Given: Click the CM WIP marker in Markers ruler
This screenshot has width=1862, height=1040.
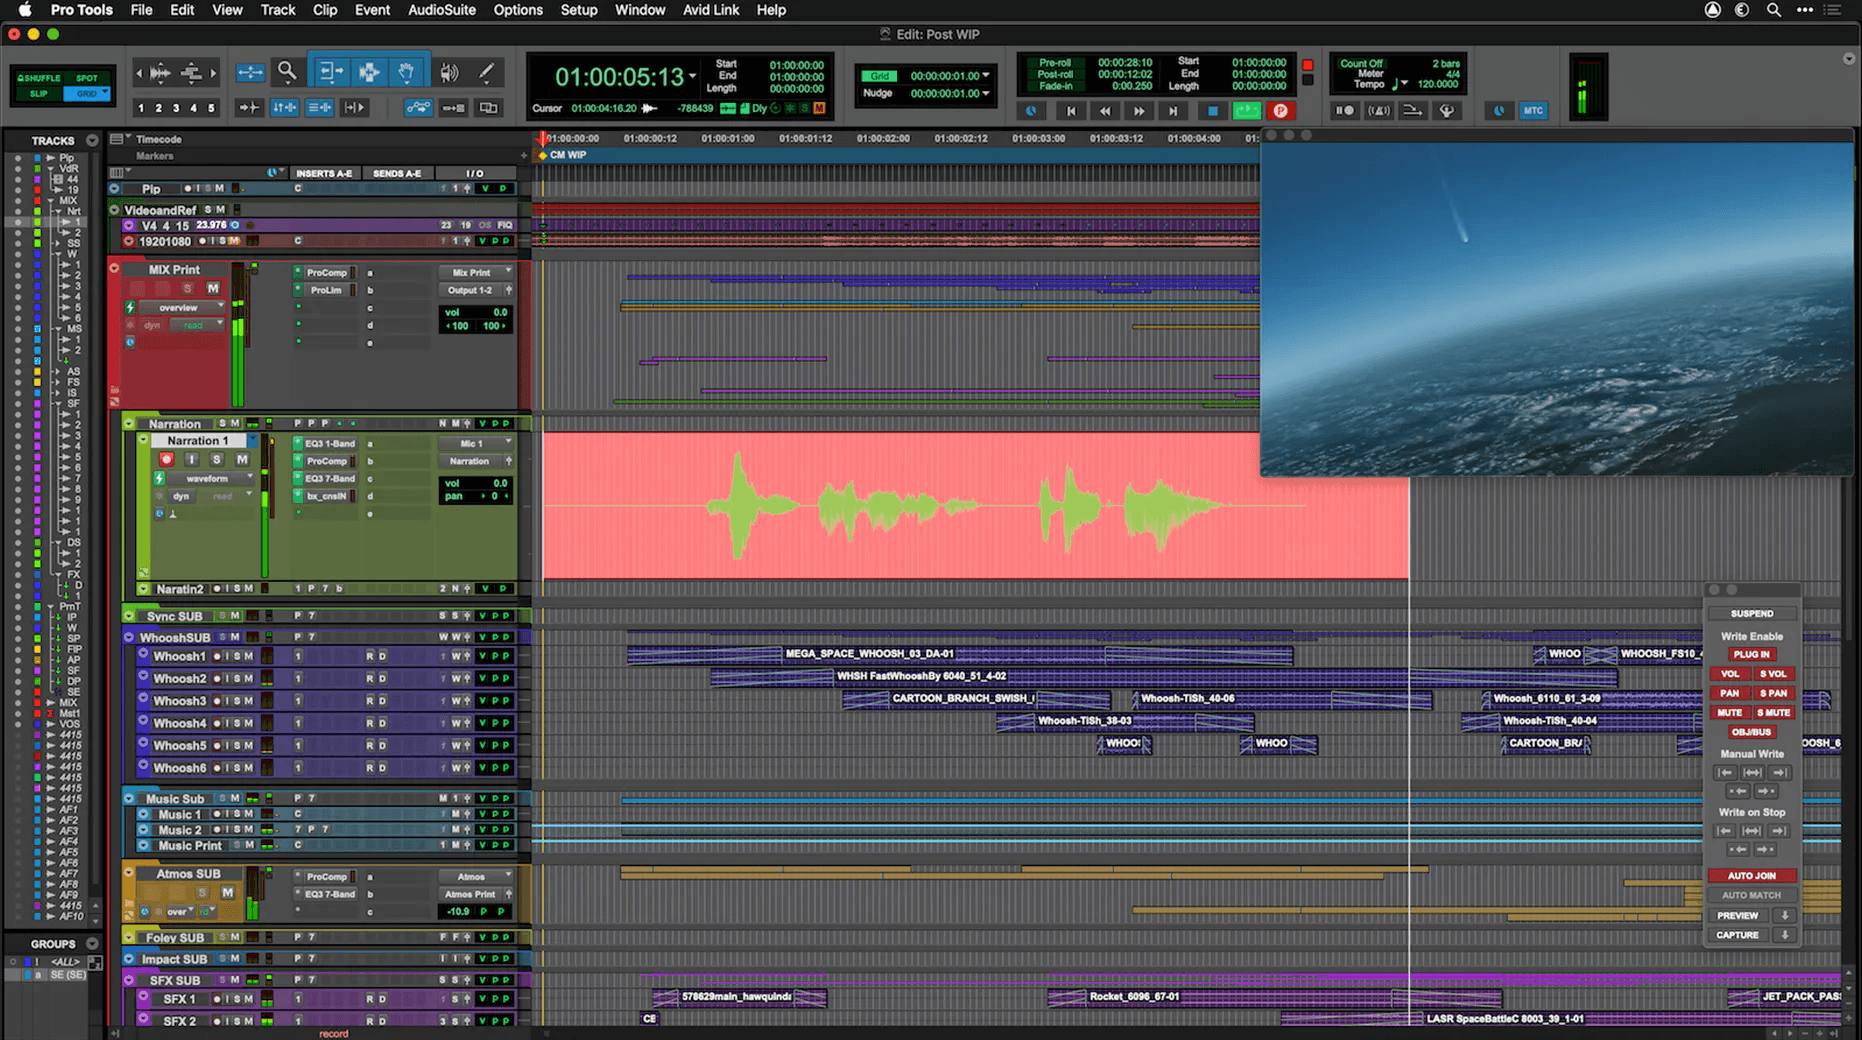Looking at the screenshot, I should [x=566, y=155].
